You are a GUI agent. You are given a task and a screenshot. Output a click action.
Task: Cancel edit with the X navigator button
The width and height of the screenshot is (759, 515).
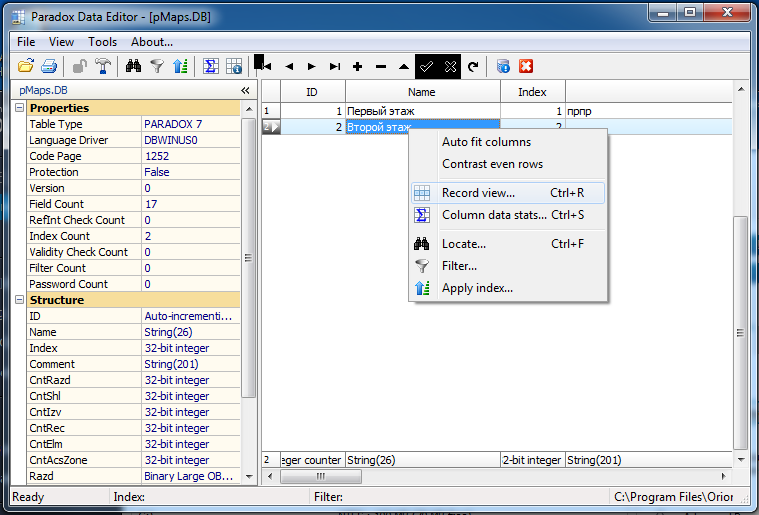click(450, 66)
